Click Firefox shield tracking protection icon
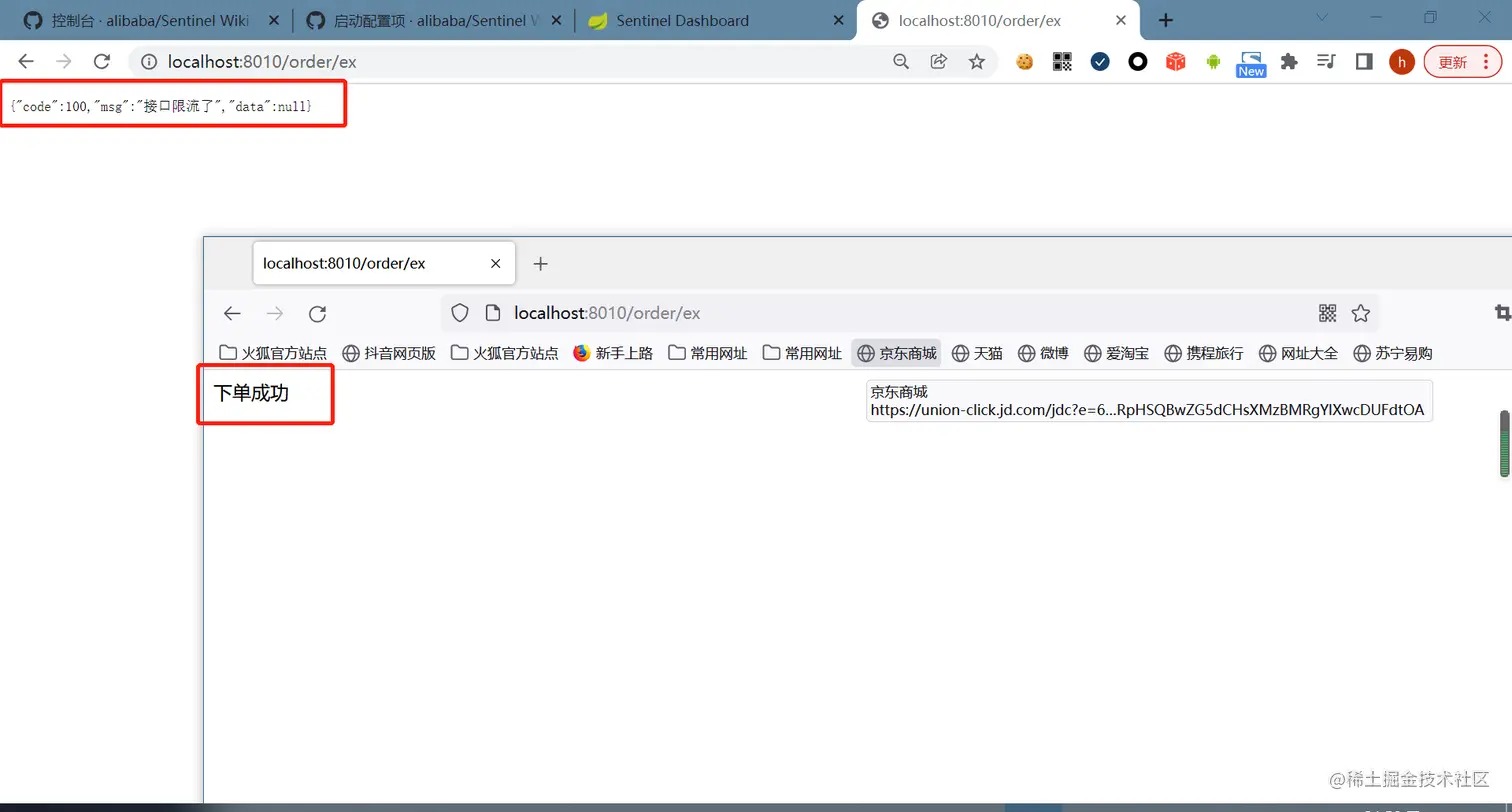 pyautogui.click(x=460, y=313)
